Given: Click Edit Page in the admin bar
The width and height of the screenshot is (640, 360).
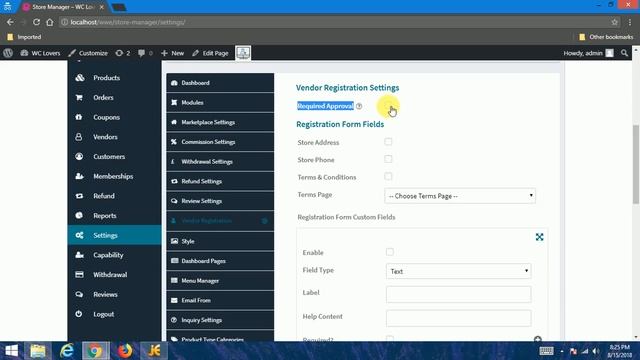Looking at the screenshot, I should [210, 53].
